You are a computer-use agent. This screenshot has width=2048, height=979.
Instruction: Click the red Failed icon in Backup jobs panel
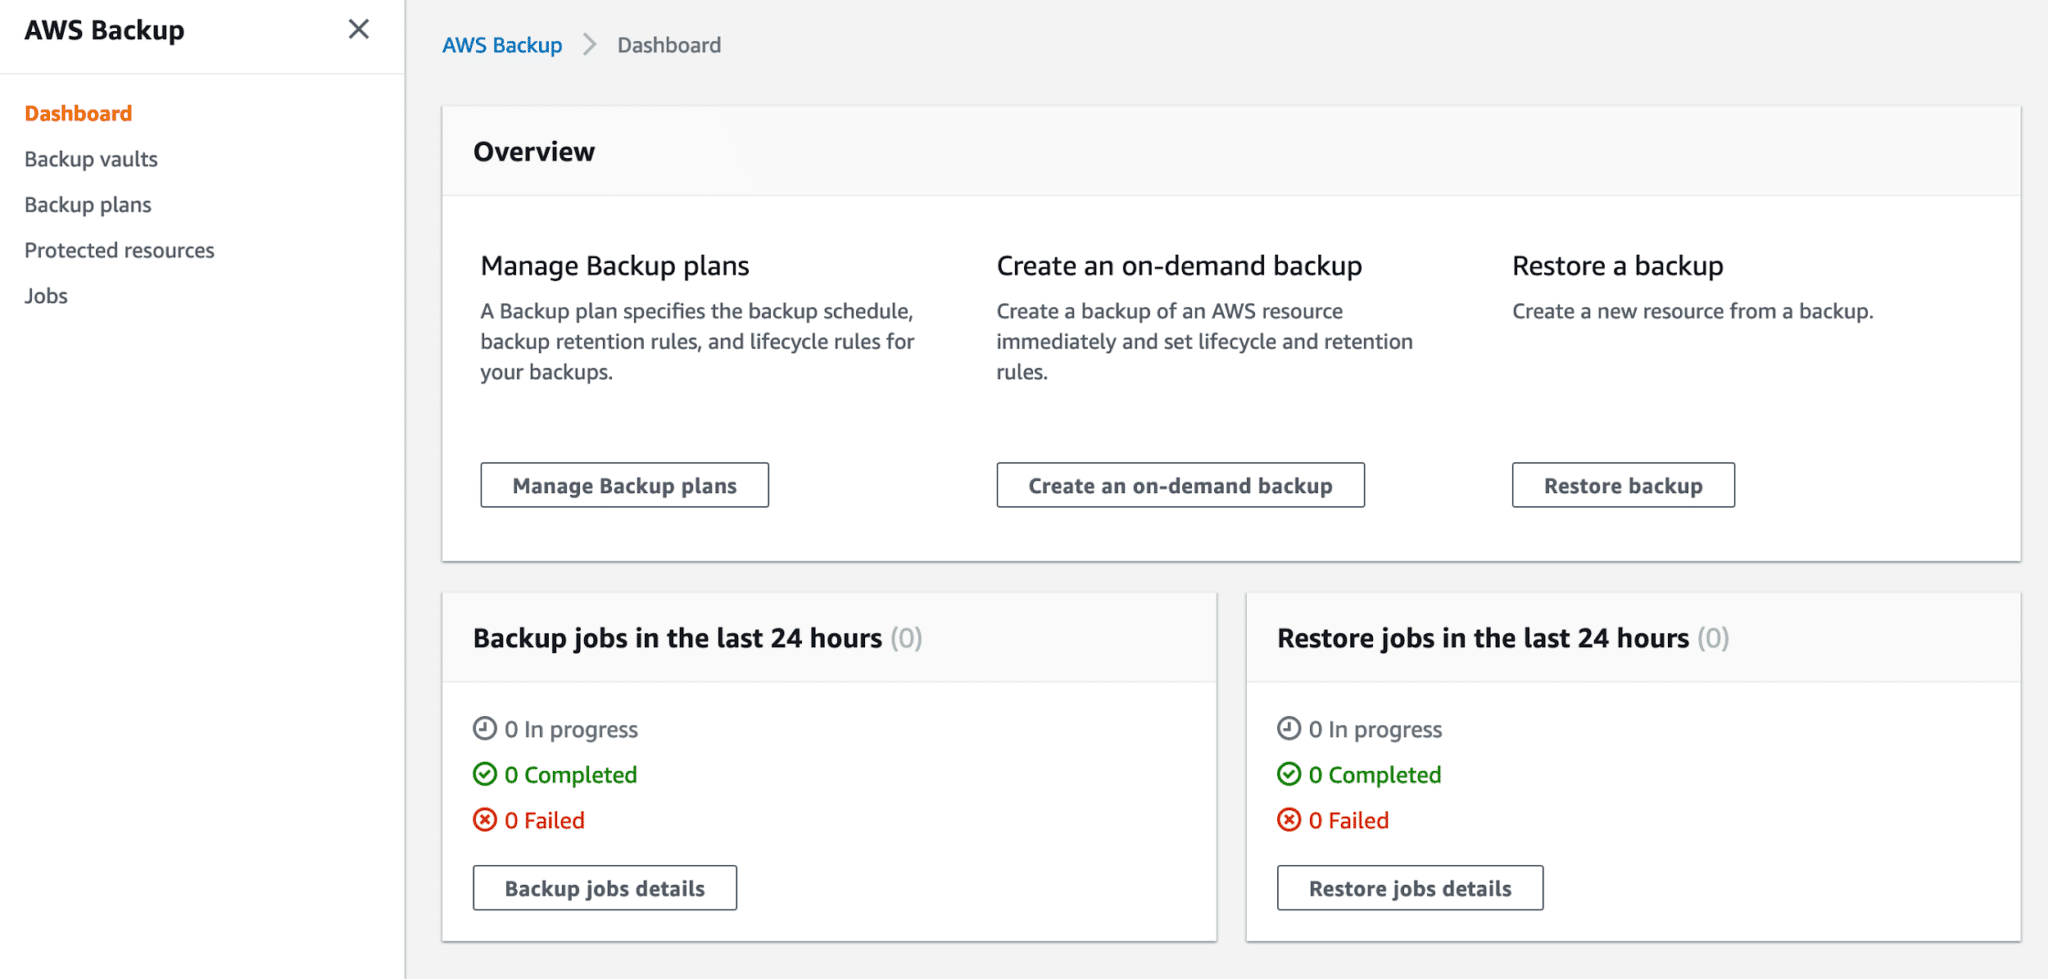coord(486,820)
